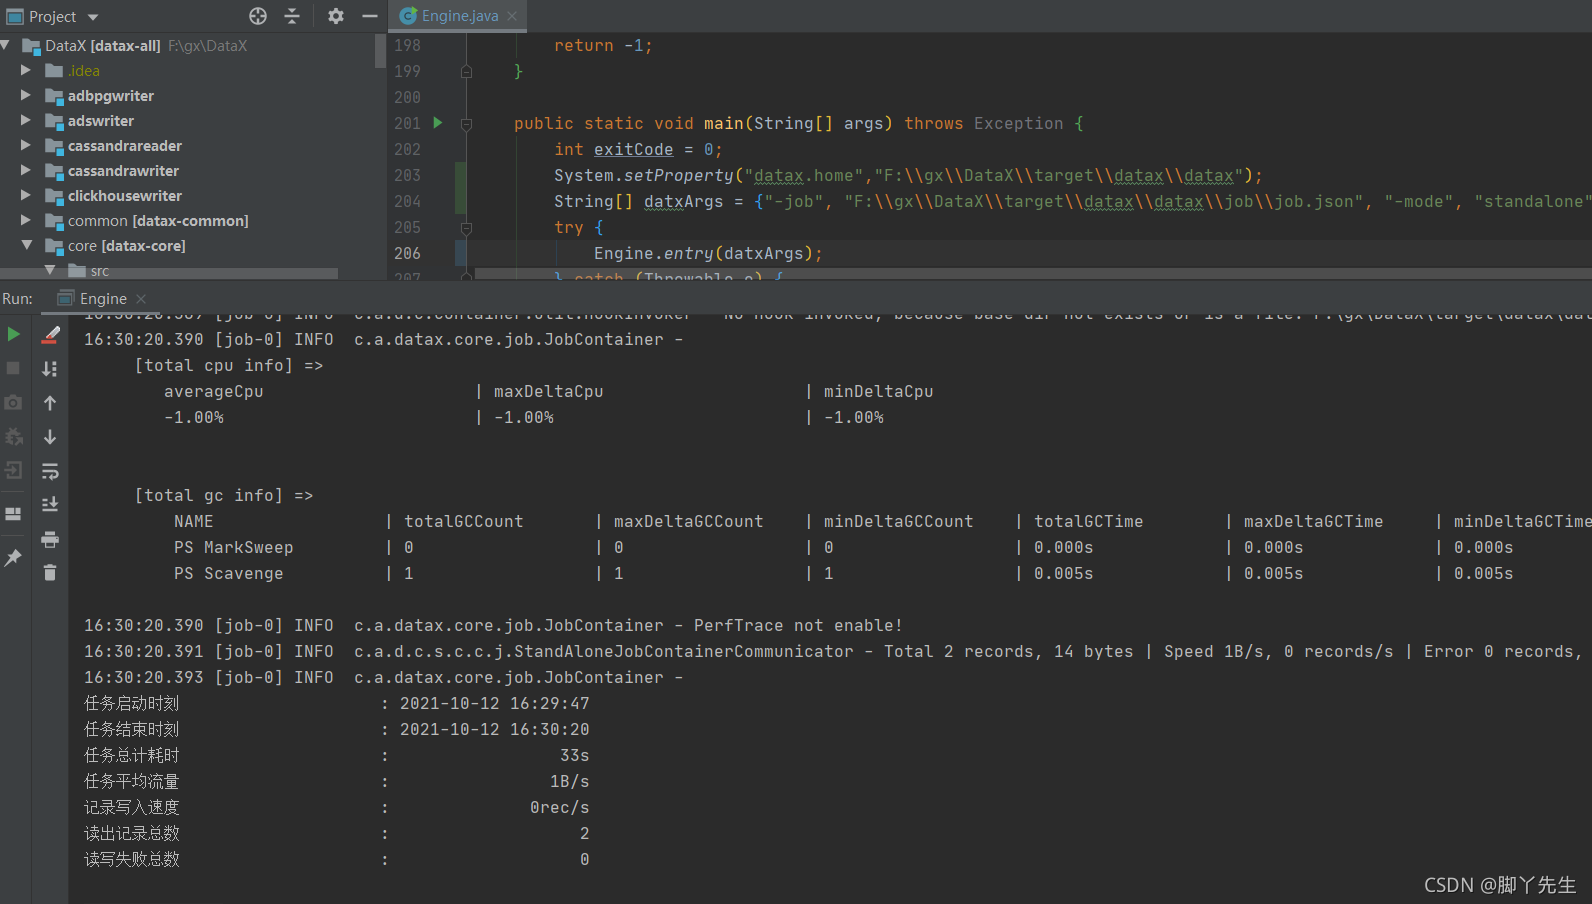This screenshot has height=904, width=1592.
Task: Collapse the DataX root node
Action: (x=6, y=45)
